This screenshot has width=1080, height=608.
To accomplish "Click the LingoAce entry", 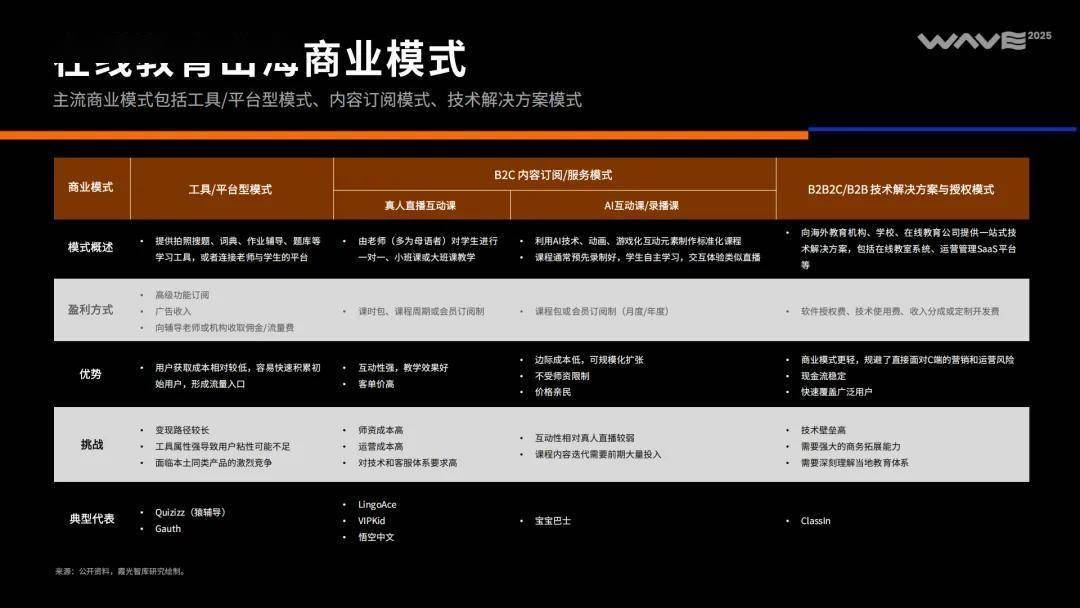I will (377, 504).
